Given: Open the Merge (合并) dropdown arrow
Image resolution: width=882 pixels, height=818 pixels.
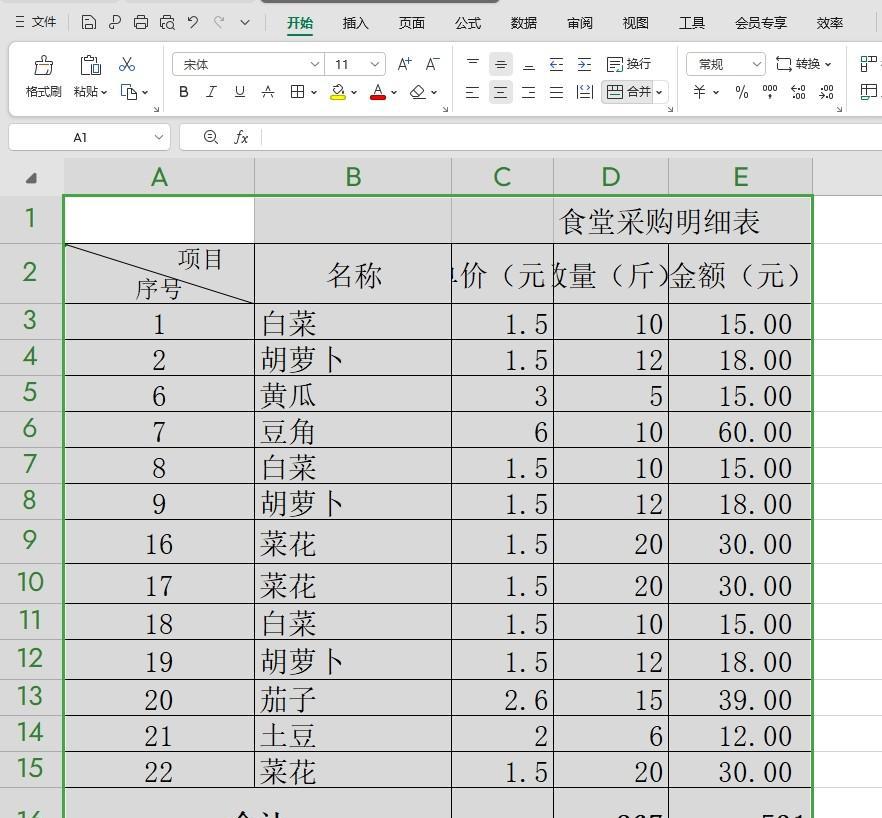Looking at the screenshot, I should [x=659, y=92].
